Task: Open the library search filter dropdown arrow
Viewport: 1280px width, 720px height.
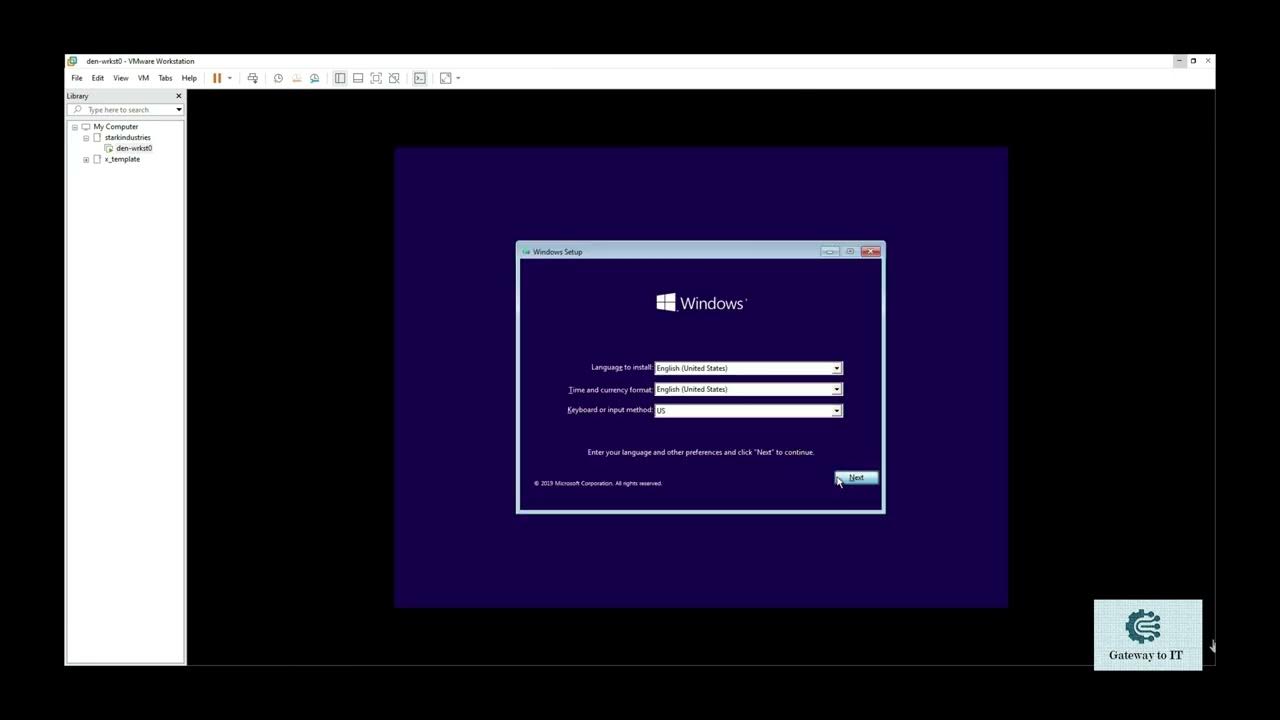Action: pyautogui.click(x=179, y=110)
